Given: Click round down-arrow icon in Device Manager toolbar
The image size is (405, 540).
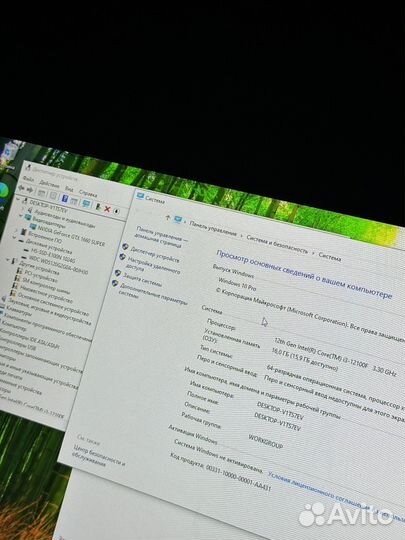Looking at the screenshot, I should click(x=116, y=211).
